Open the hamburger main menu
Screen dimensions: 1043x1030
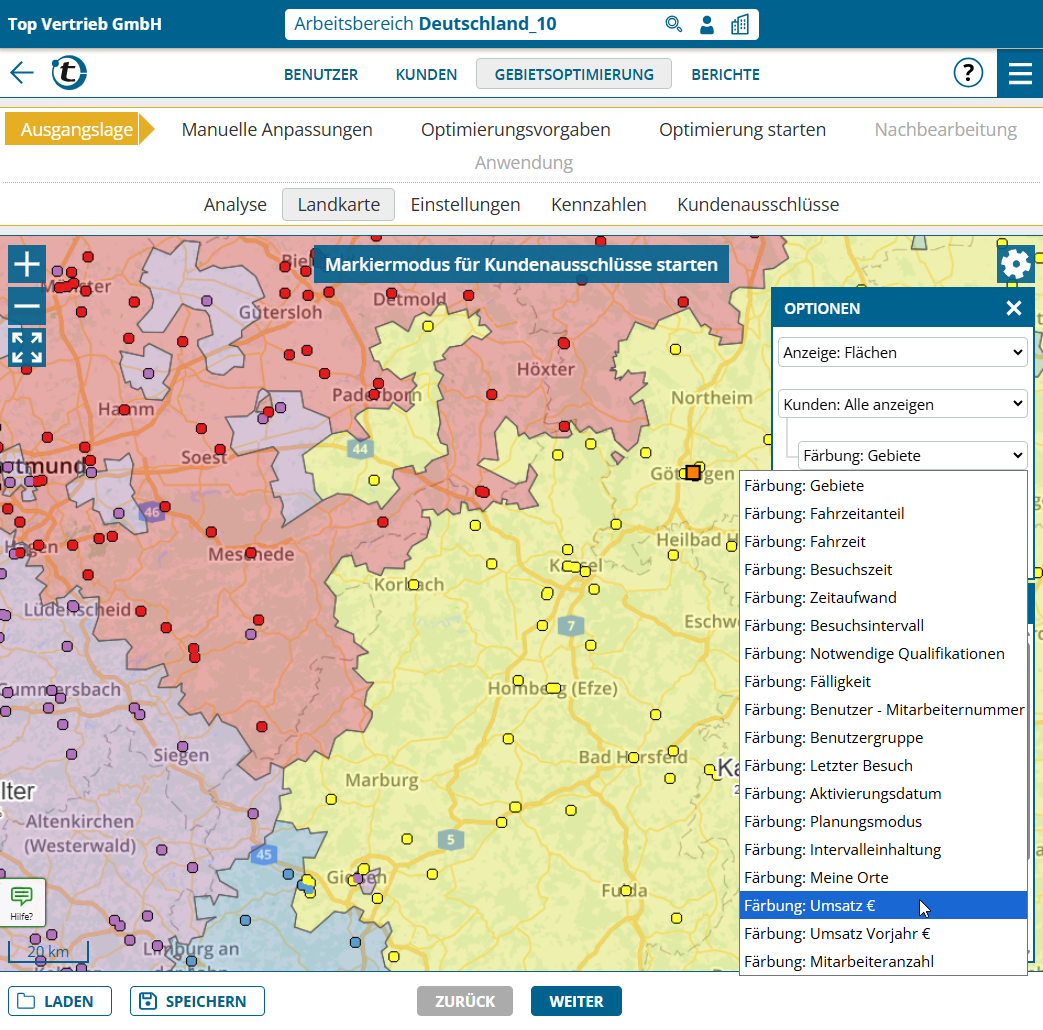[x=1020, y=74]
